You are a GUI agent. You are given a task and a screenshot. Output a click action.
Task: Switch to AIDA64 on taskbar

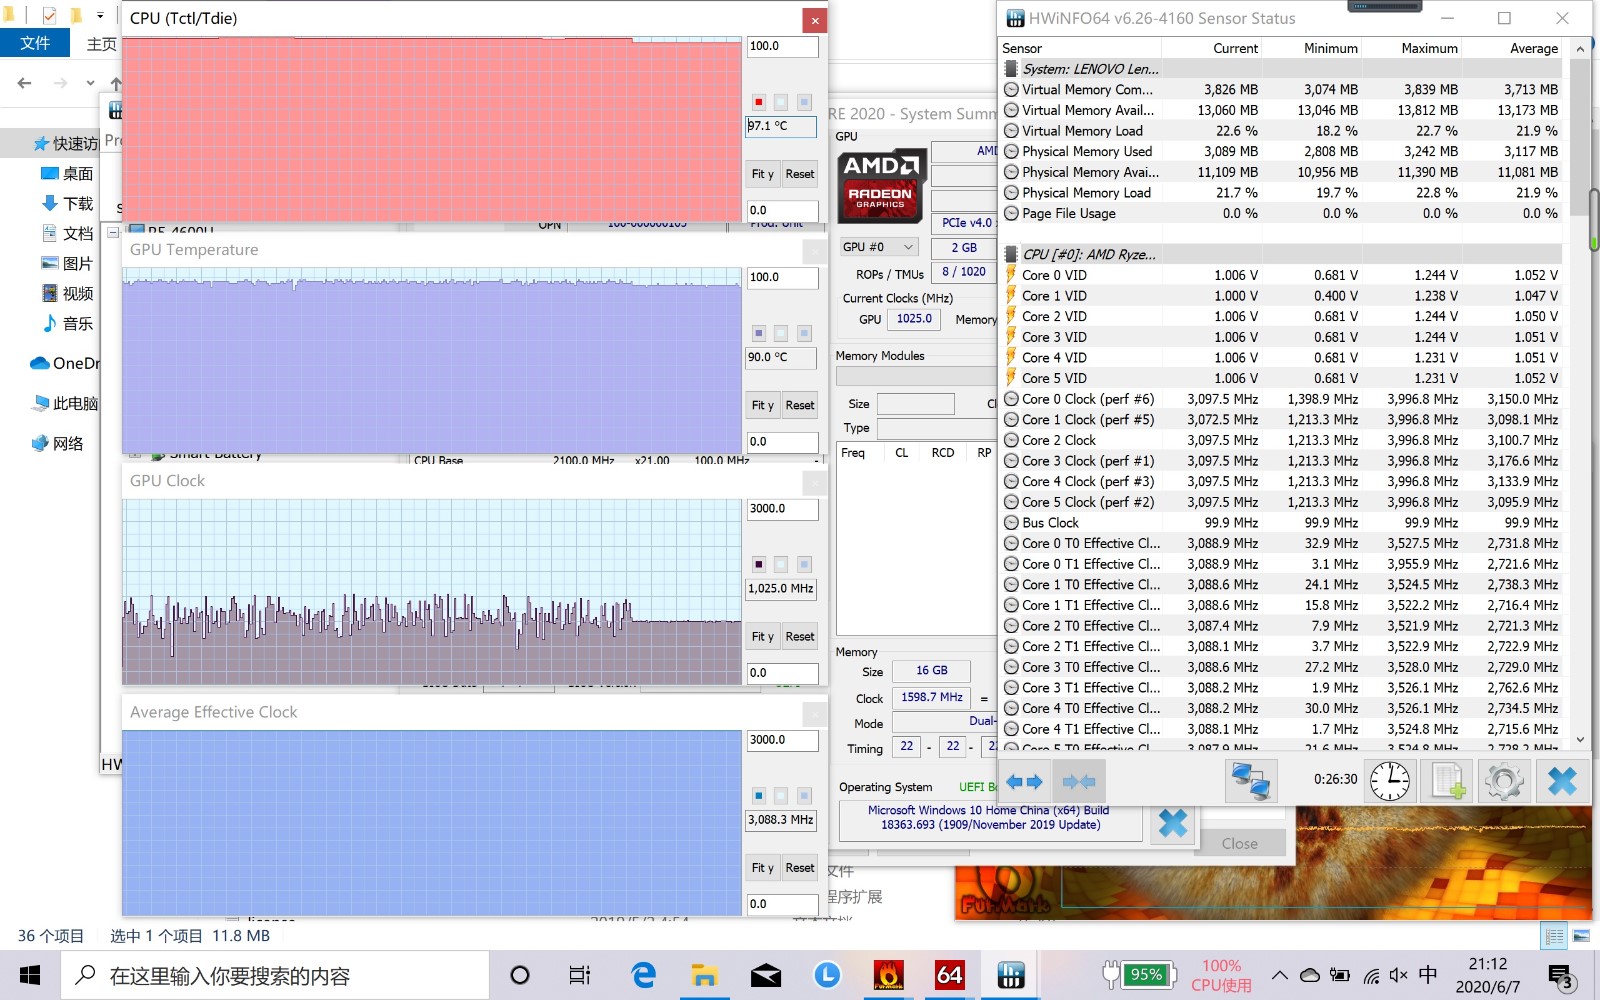(950, 975)
